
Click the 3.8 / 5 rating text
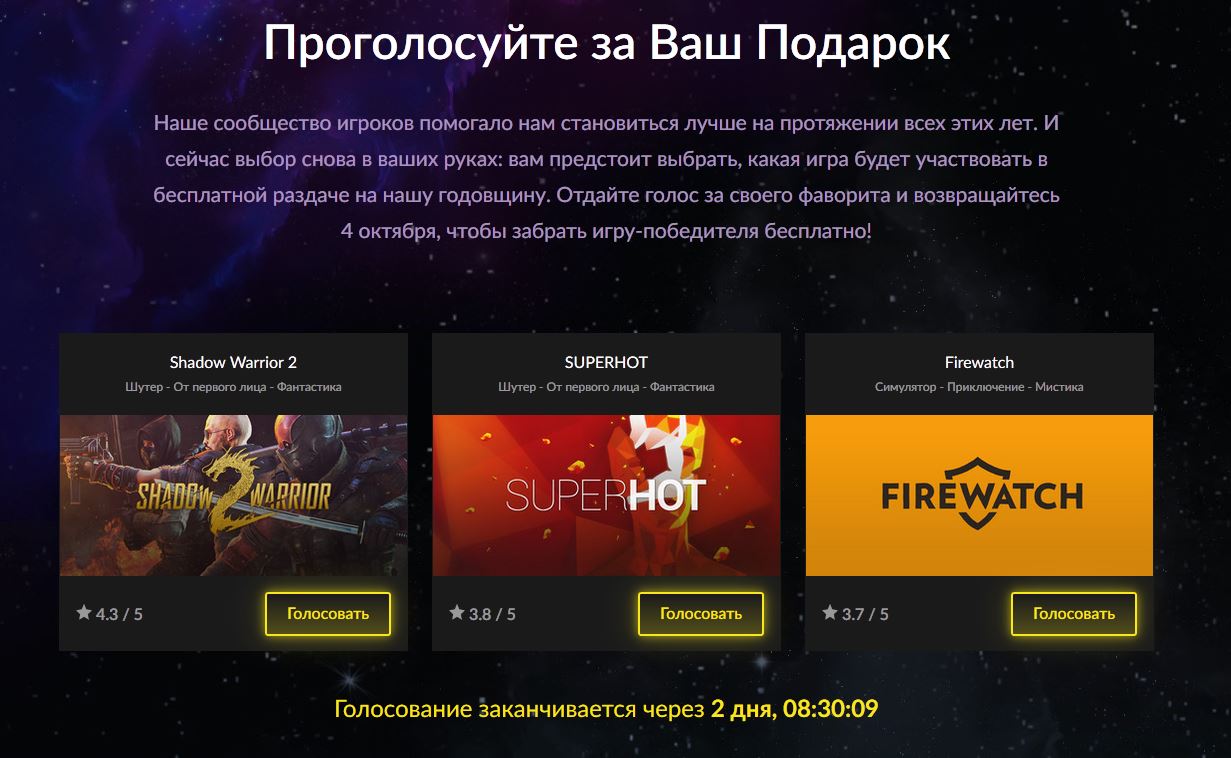click(x=492, y=614)
